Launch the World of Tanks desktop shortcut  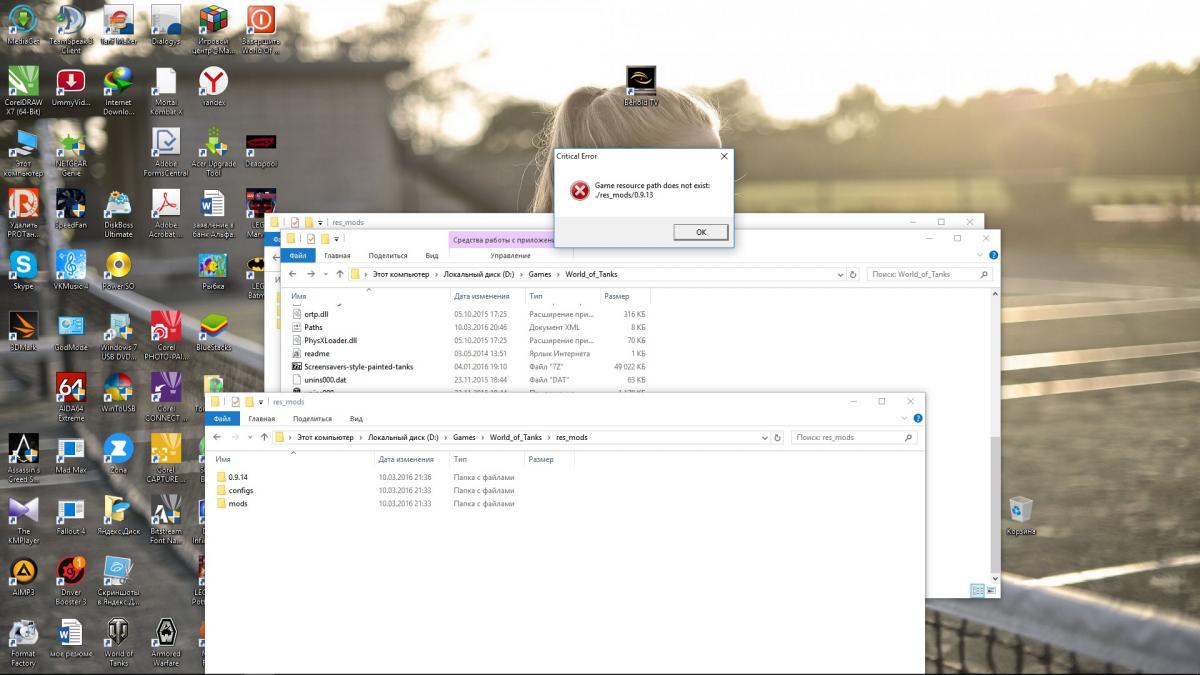point(118,636)
